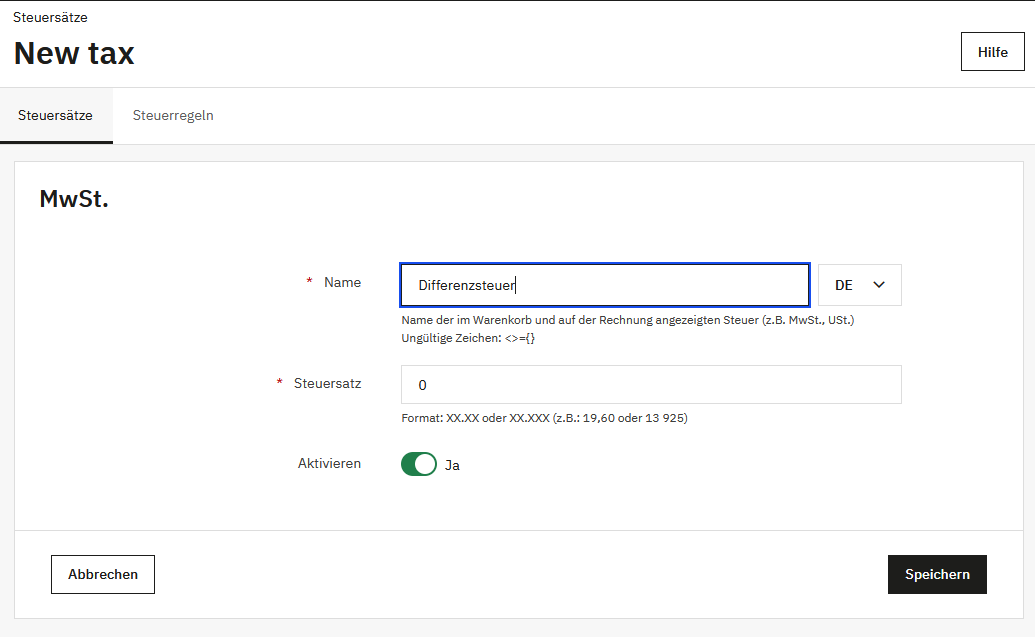Click the Name field containing Differenzsteuer
This screenshot has width=1035, height=637.
pyautogui.click(x=604, y=285)
